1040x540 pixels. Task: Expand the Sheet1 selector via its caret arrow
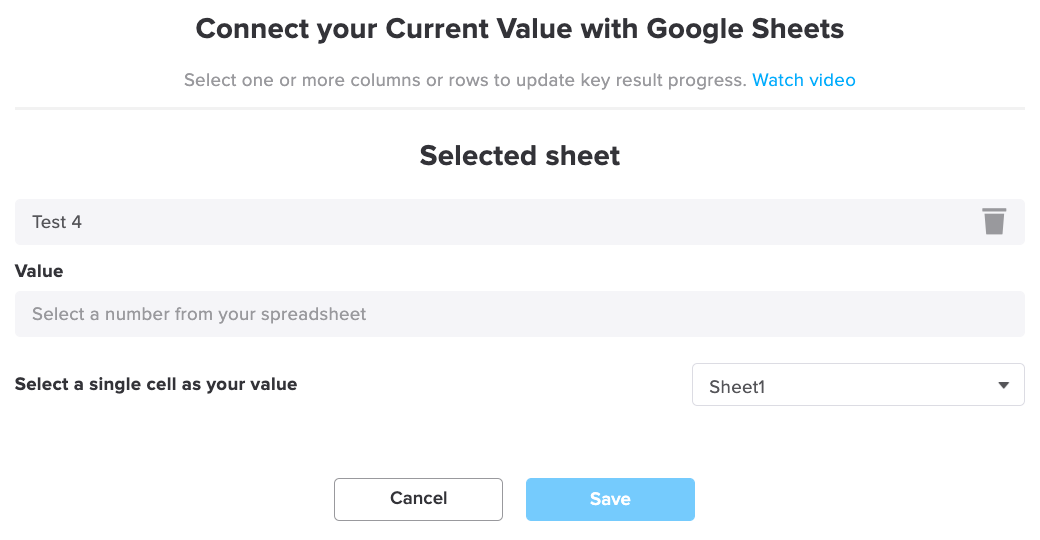(1004, 385)
